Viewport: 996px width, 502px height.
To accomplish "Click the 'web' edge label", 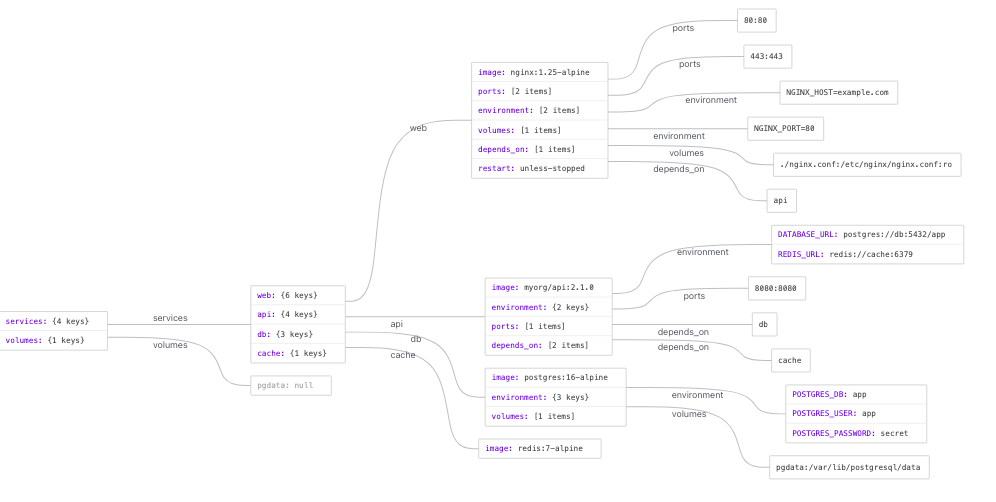I will [418, 128].
